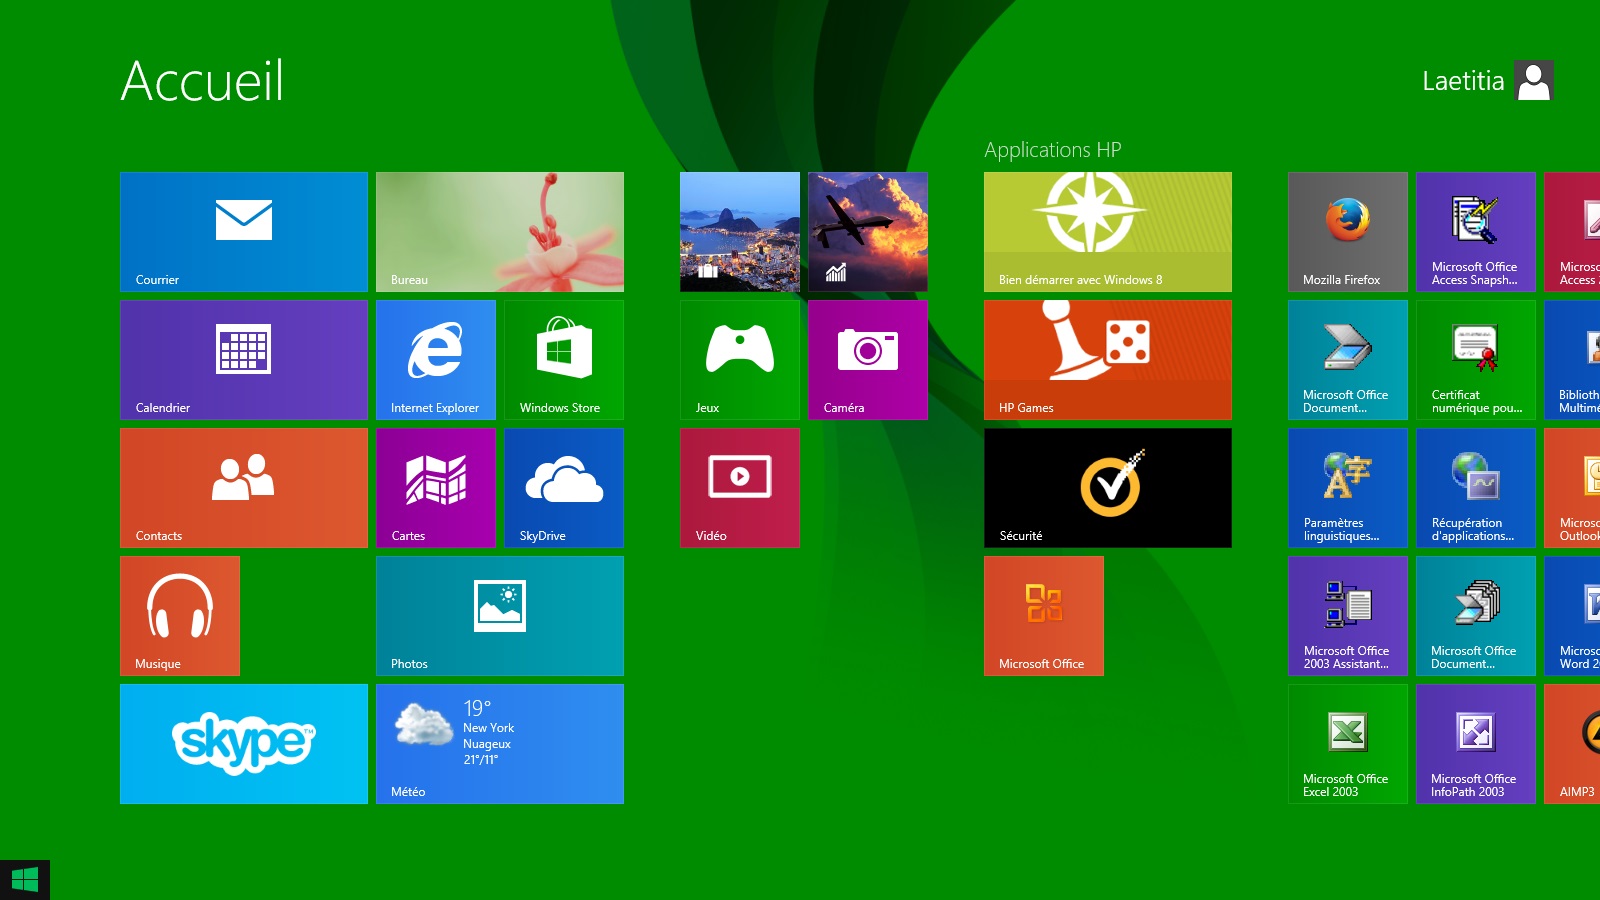This screenshot has width=1600, height=900.
Task: Open the SkyDrive tile
Action: coord(564,488)
